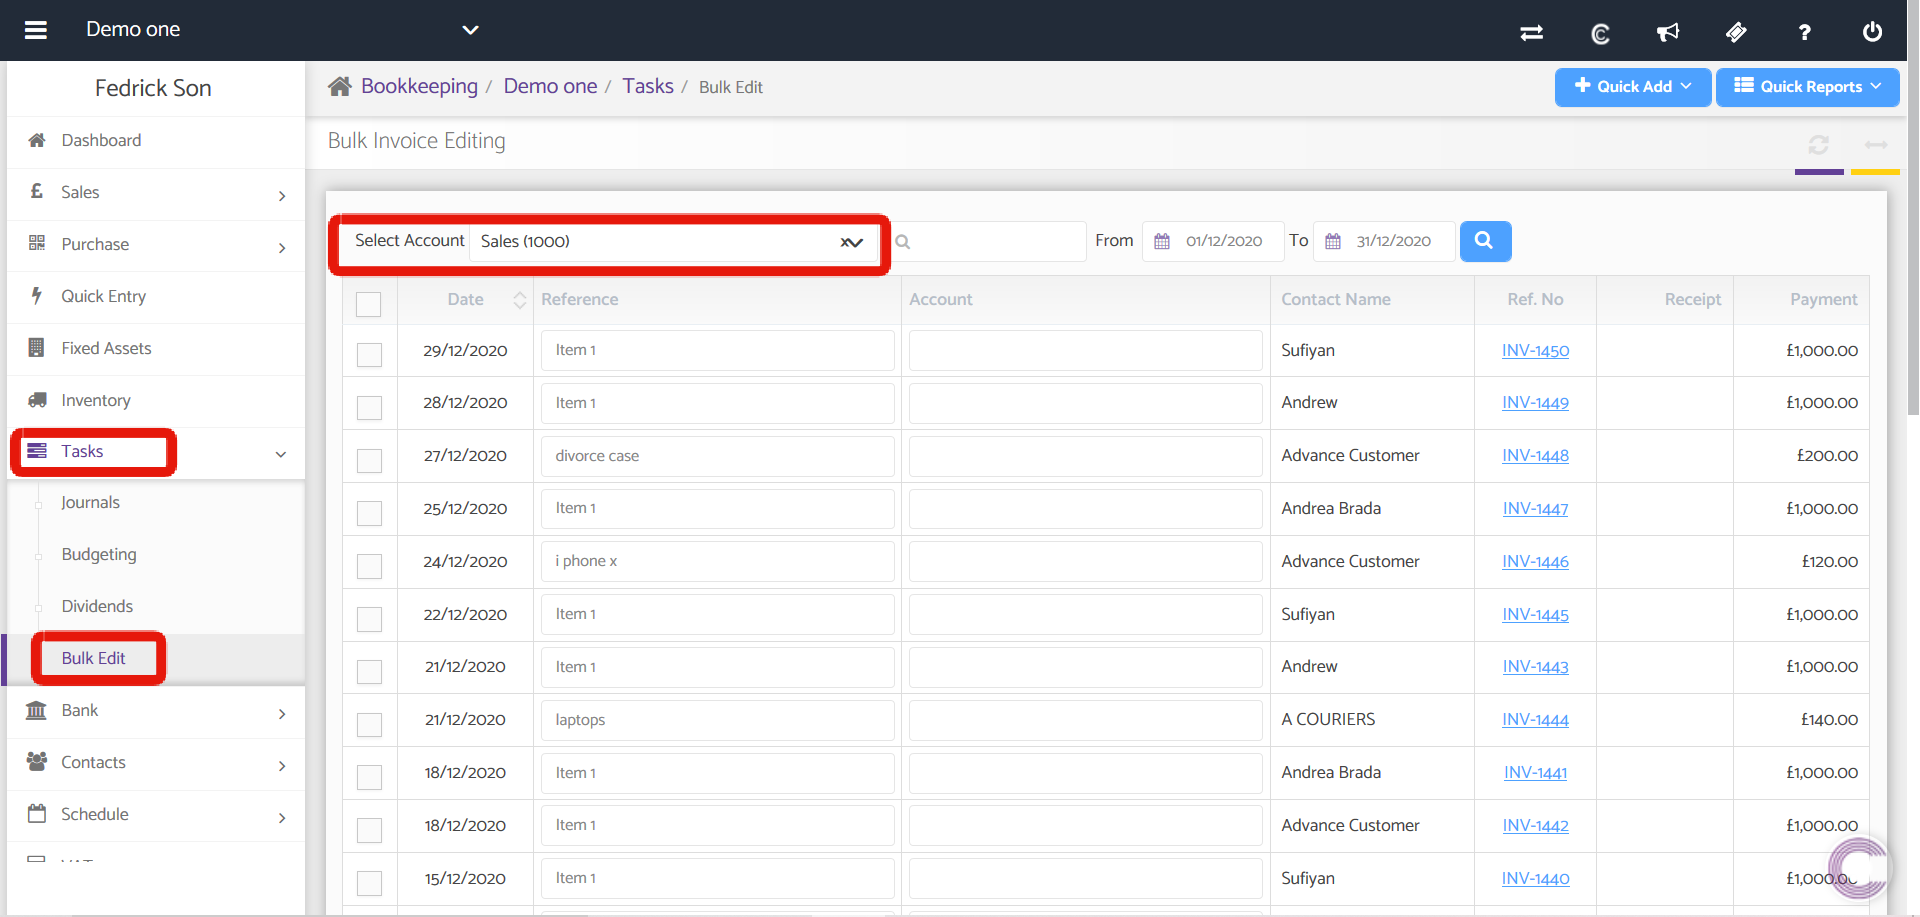
Task: Collapse the Tasks sidebar chevron
Action: pyautogui.click(x=281, y=454)
